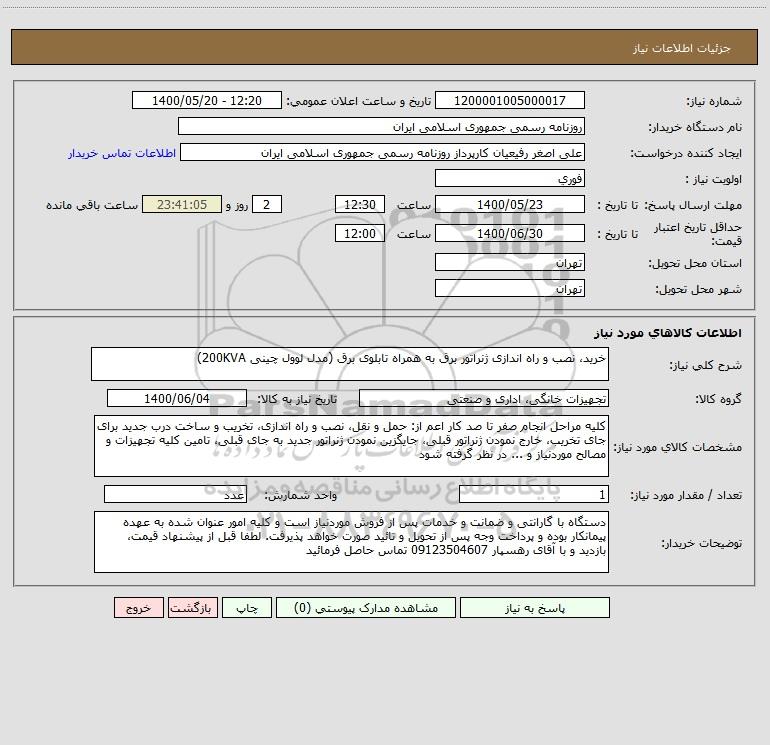Click the مهلت ارسال پاسخ label
Screen dimensions: 770x745
693,205
